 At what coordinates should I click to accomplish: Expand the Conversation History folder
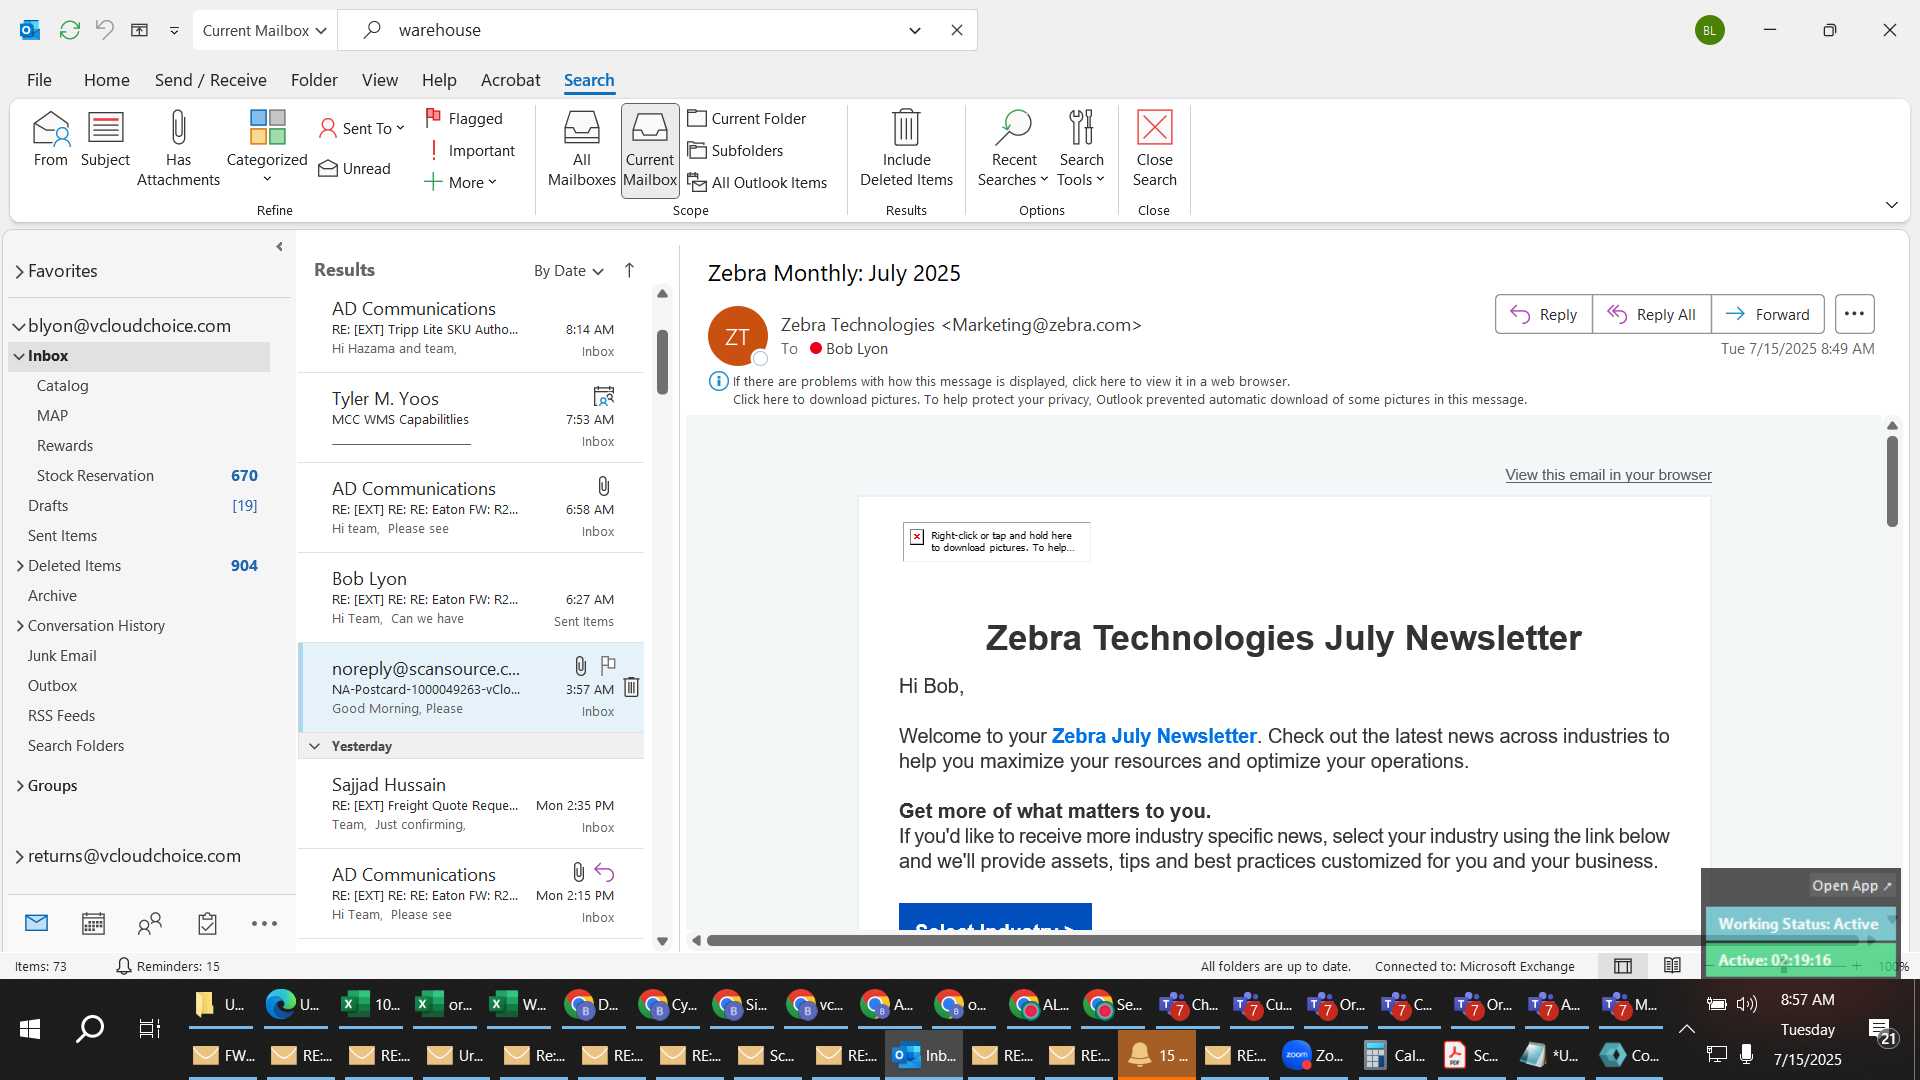click(19, 626)
